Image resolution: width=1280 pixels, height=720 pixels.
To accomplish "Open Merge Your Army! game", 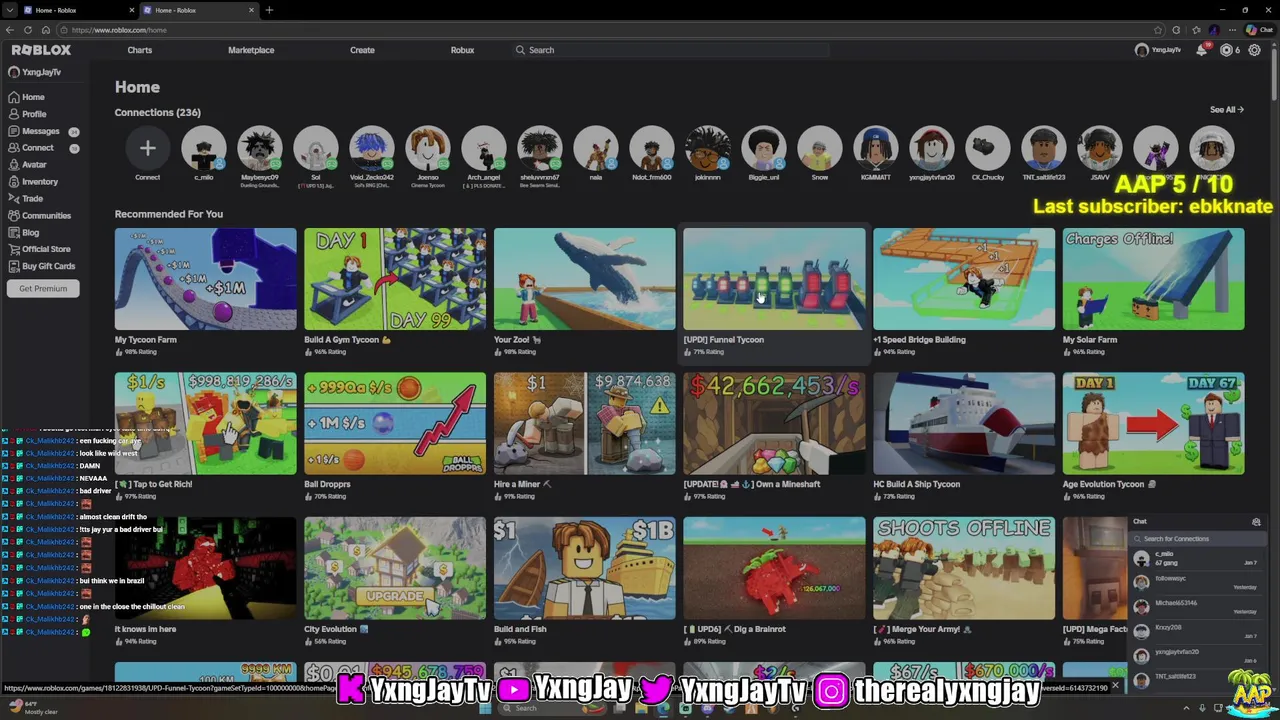I will pos(964,568).
